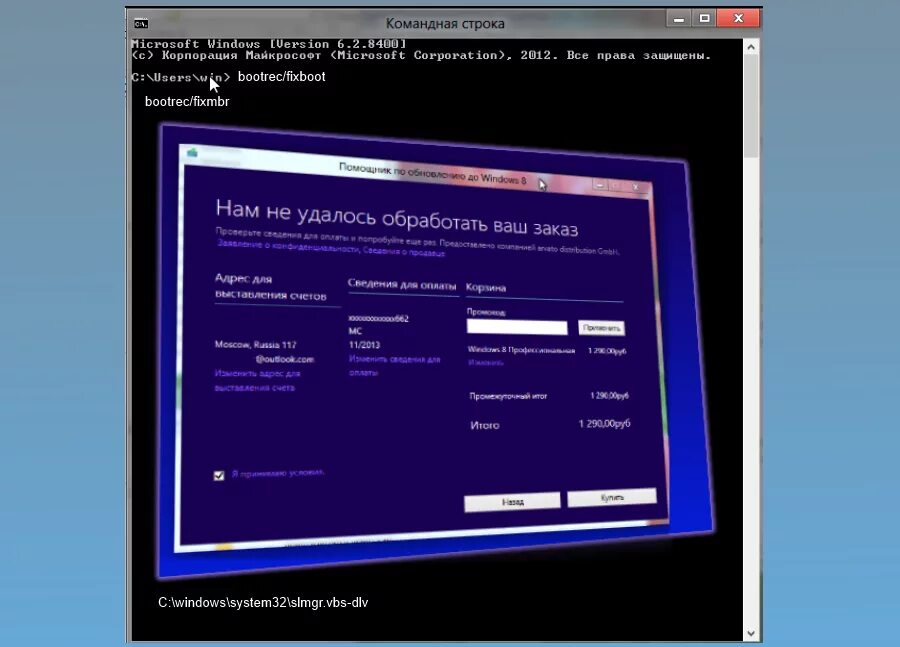This screenshot has width=900, height=647.
Task: Click the Windows 8 Профессиональная item text
Action: tap(521, 350)
